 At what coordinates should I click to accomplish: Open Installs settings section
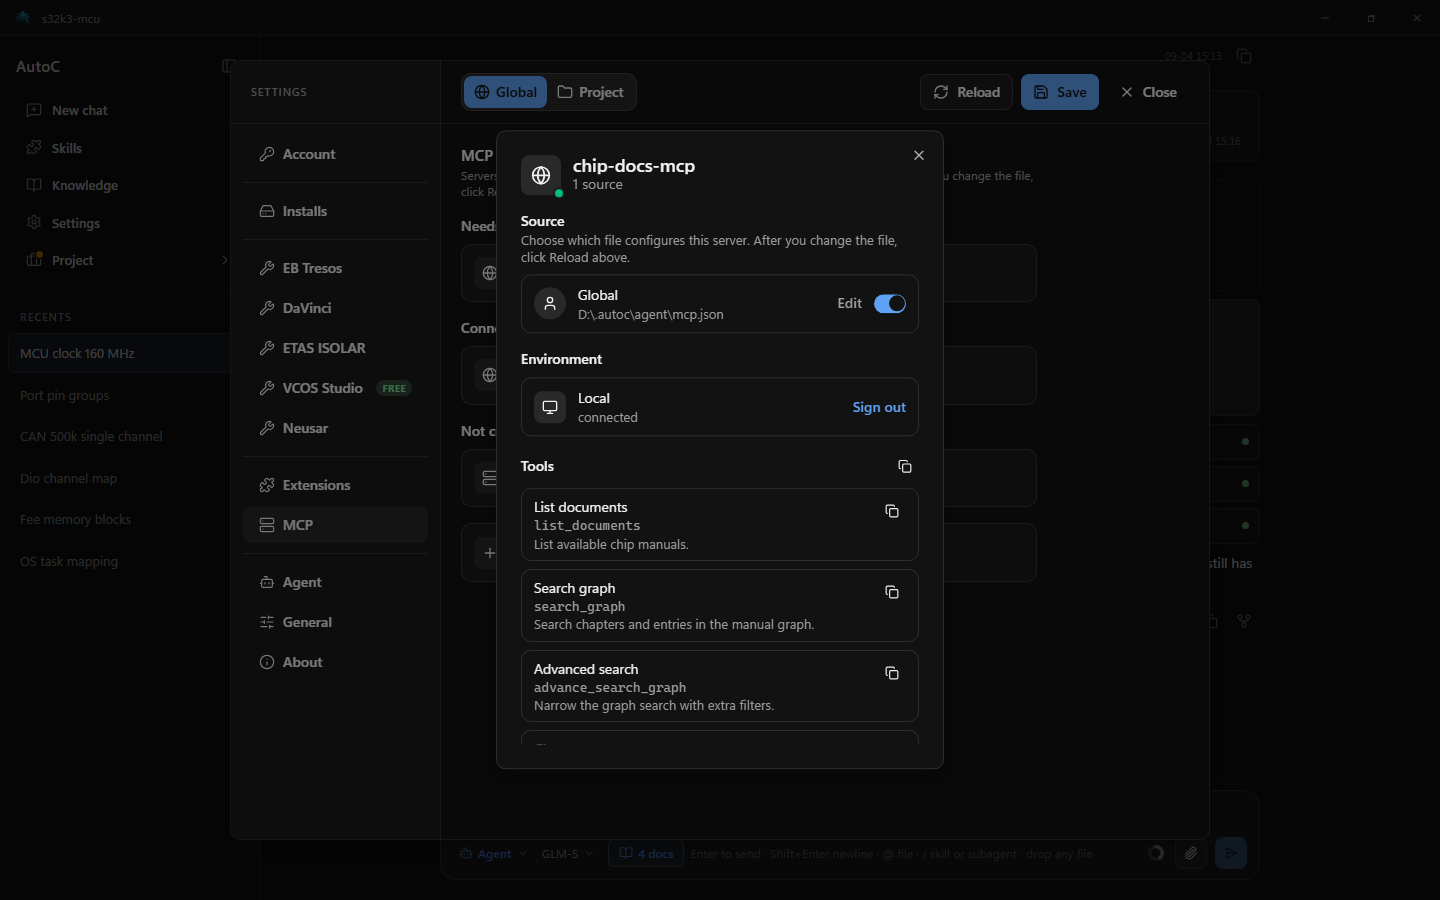point(335,211)
